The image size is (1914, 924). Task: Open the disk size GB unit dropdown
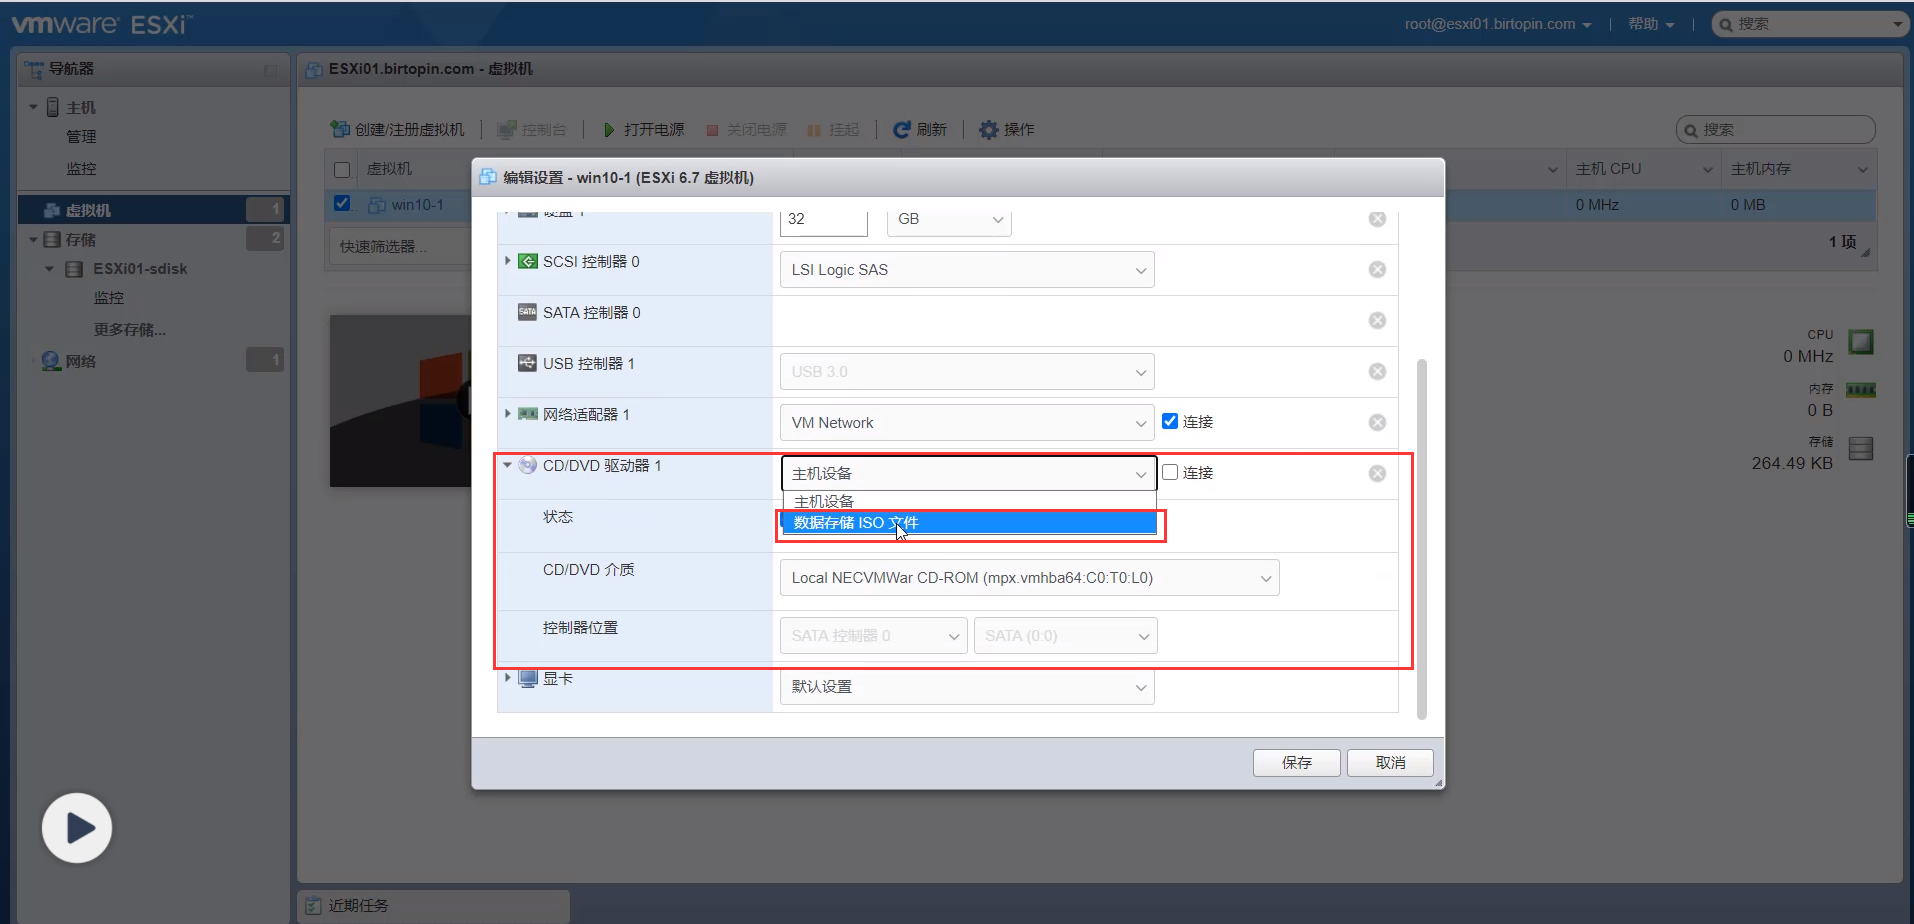949,219
